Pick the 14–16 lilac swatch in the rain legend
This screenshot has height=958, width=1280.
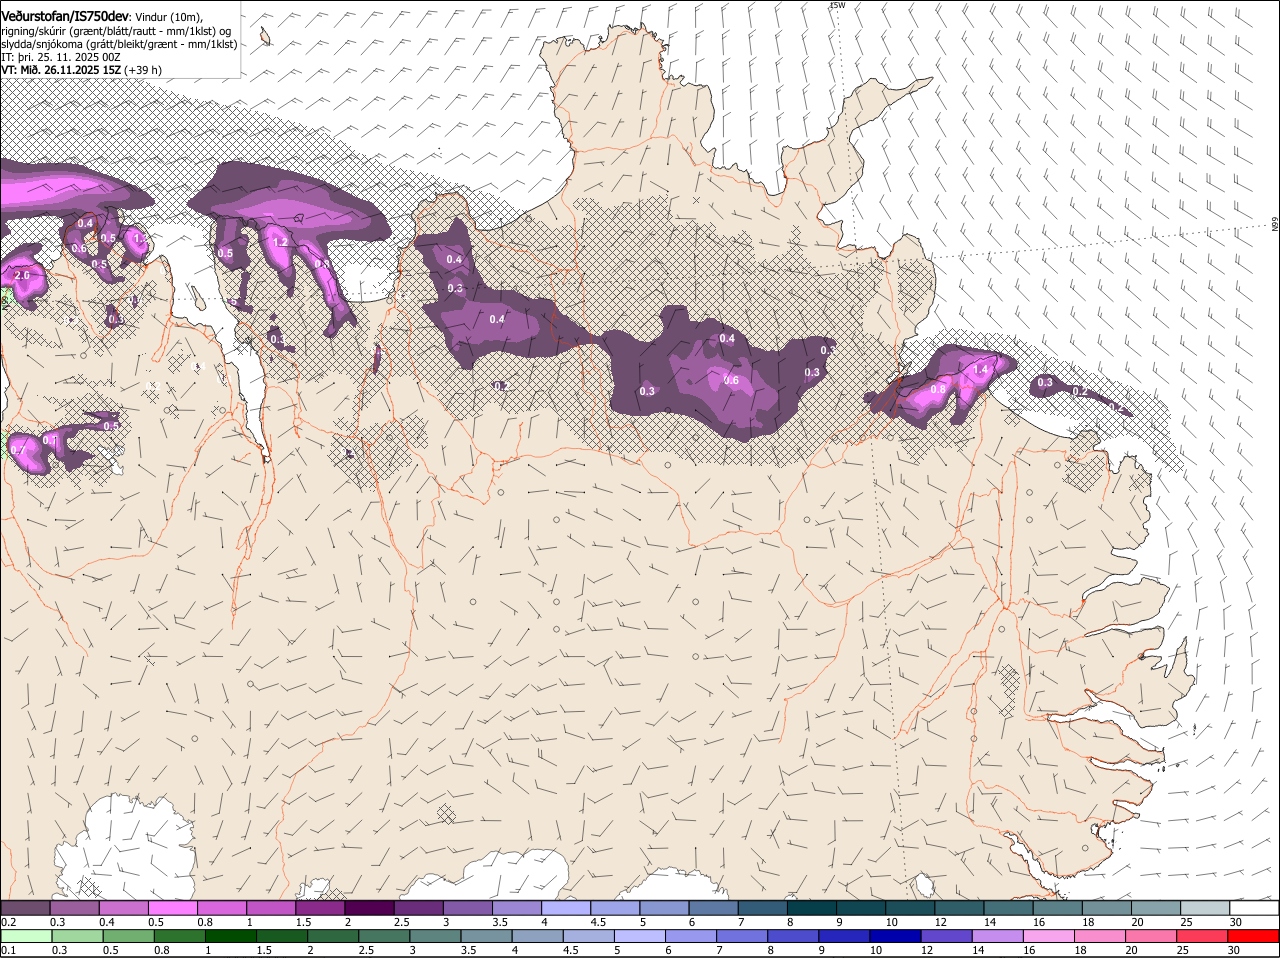pos(997,936)
